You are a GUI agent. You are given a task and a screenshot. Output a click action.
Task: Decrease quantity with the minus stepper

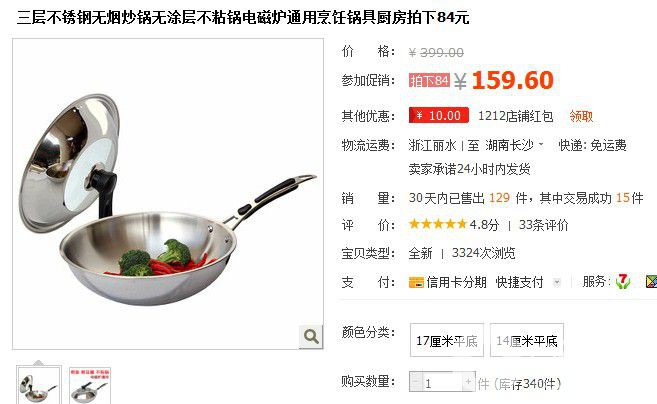pyautogui.click(x=416, y=382)
